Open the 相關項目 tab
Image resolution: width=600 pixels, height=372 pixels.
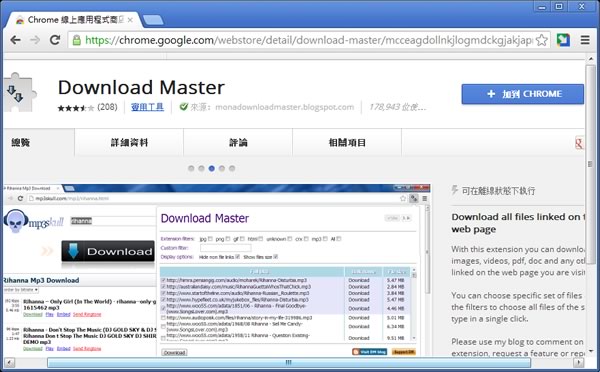pos(347,143)
